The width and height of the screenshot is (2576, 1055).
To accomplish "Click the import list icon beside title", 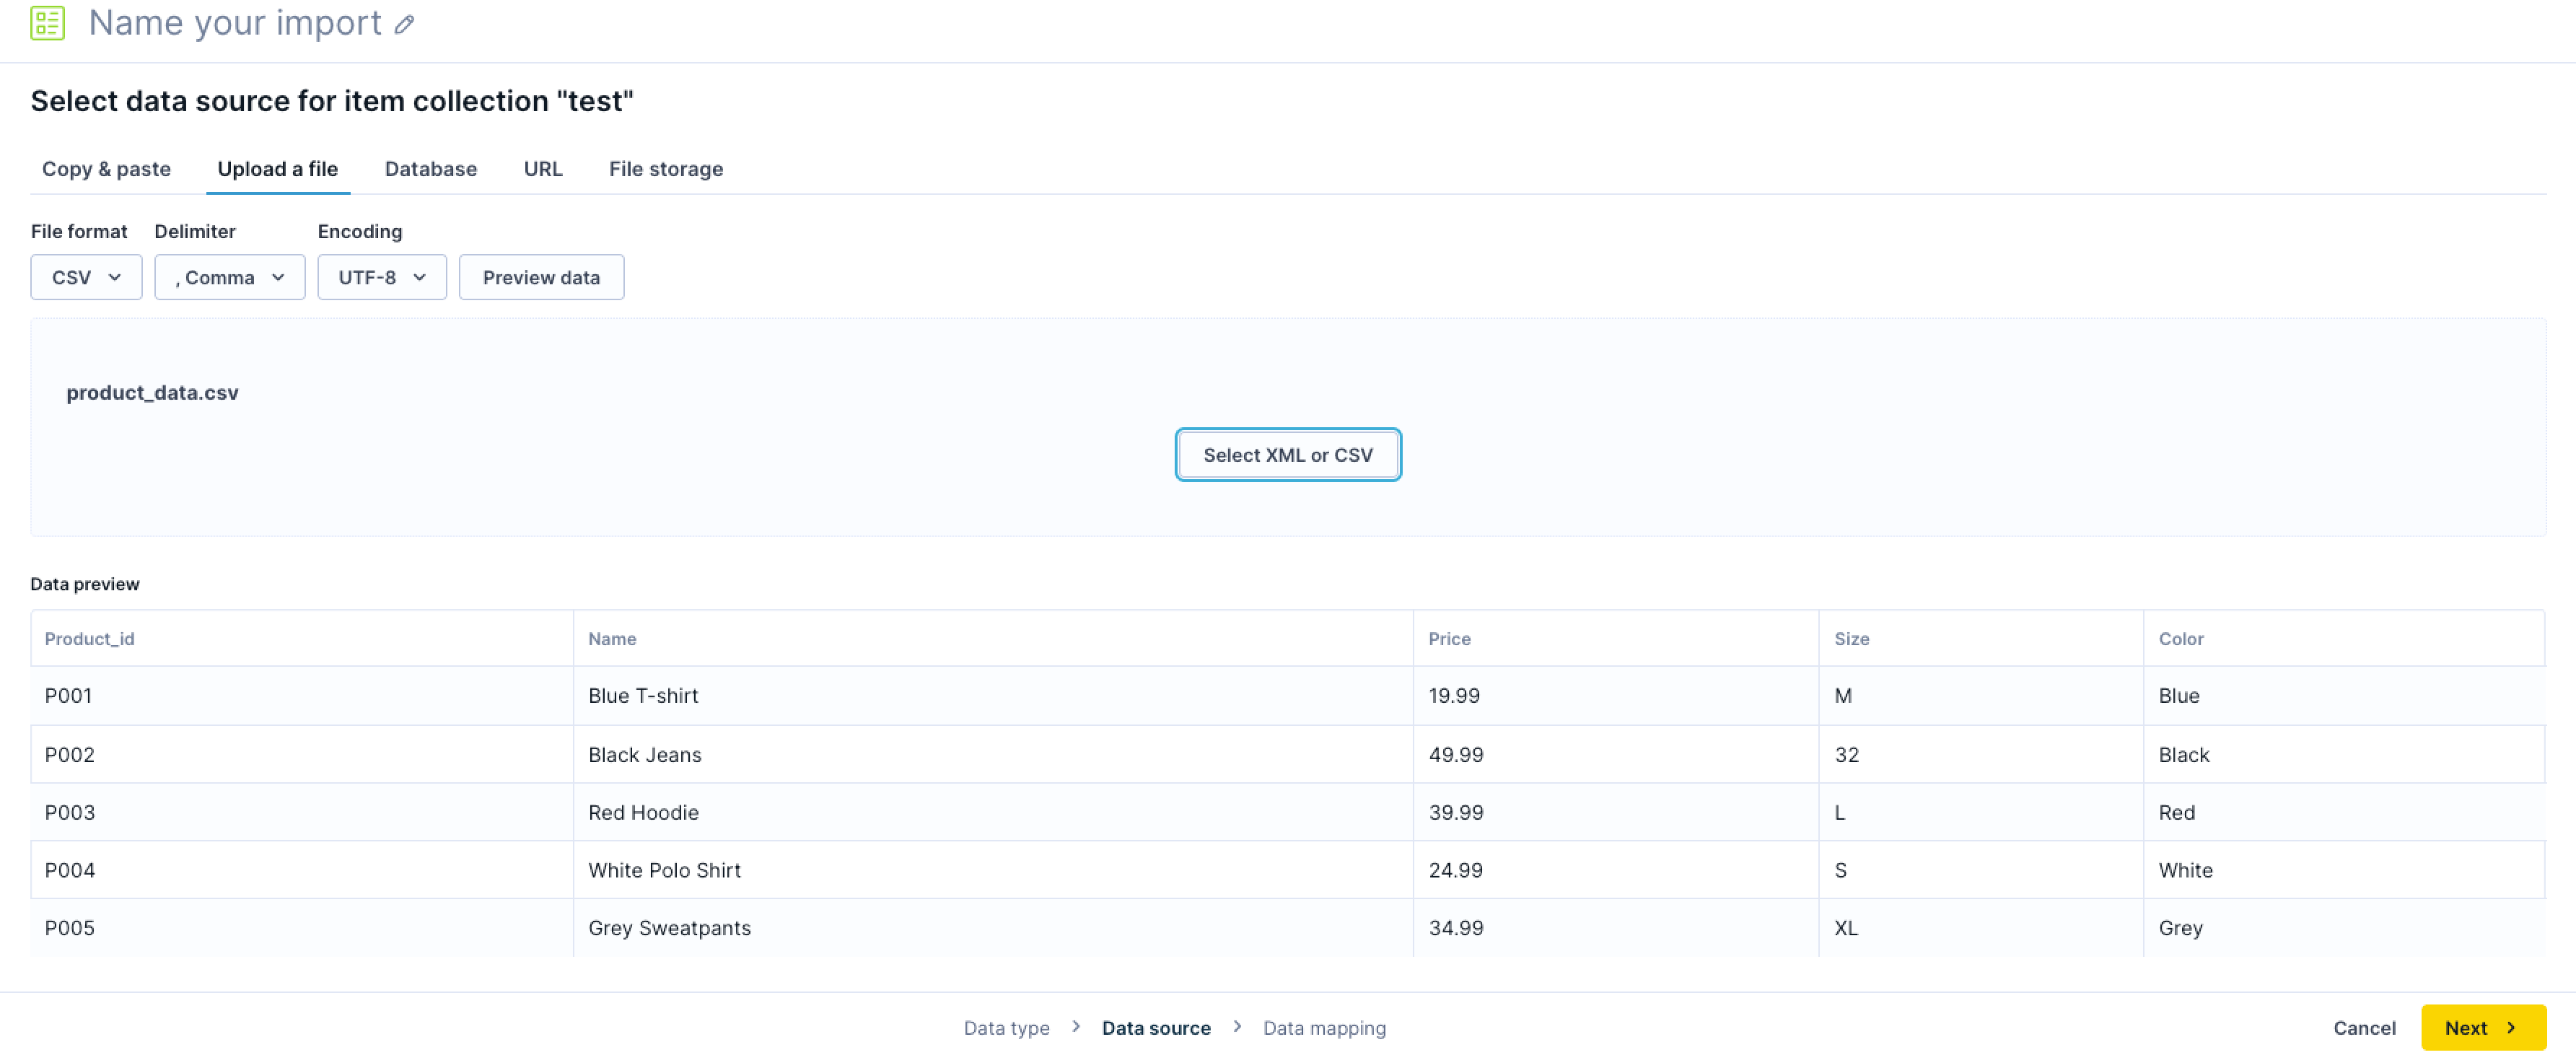I will click(x=47, y=23).
